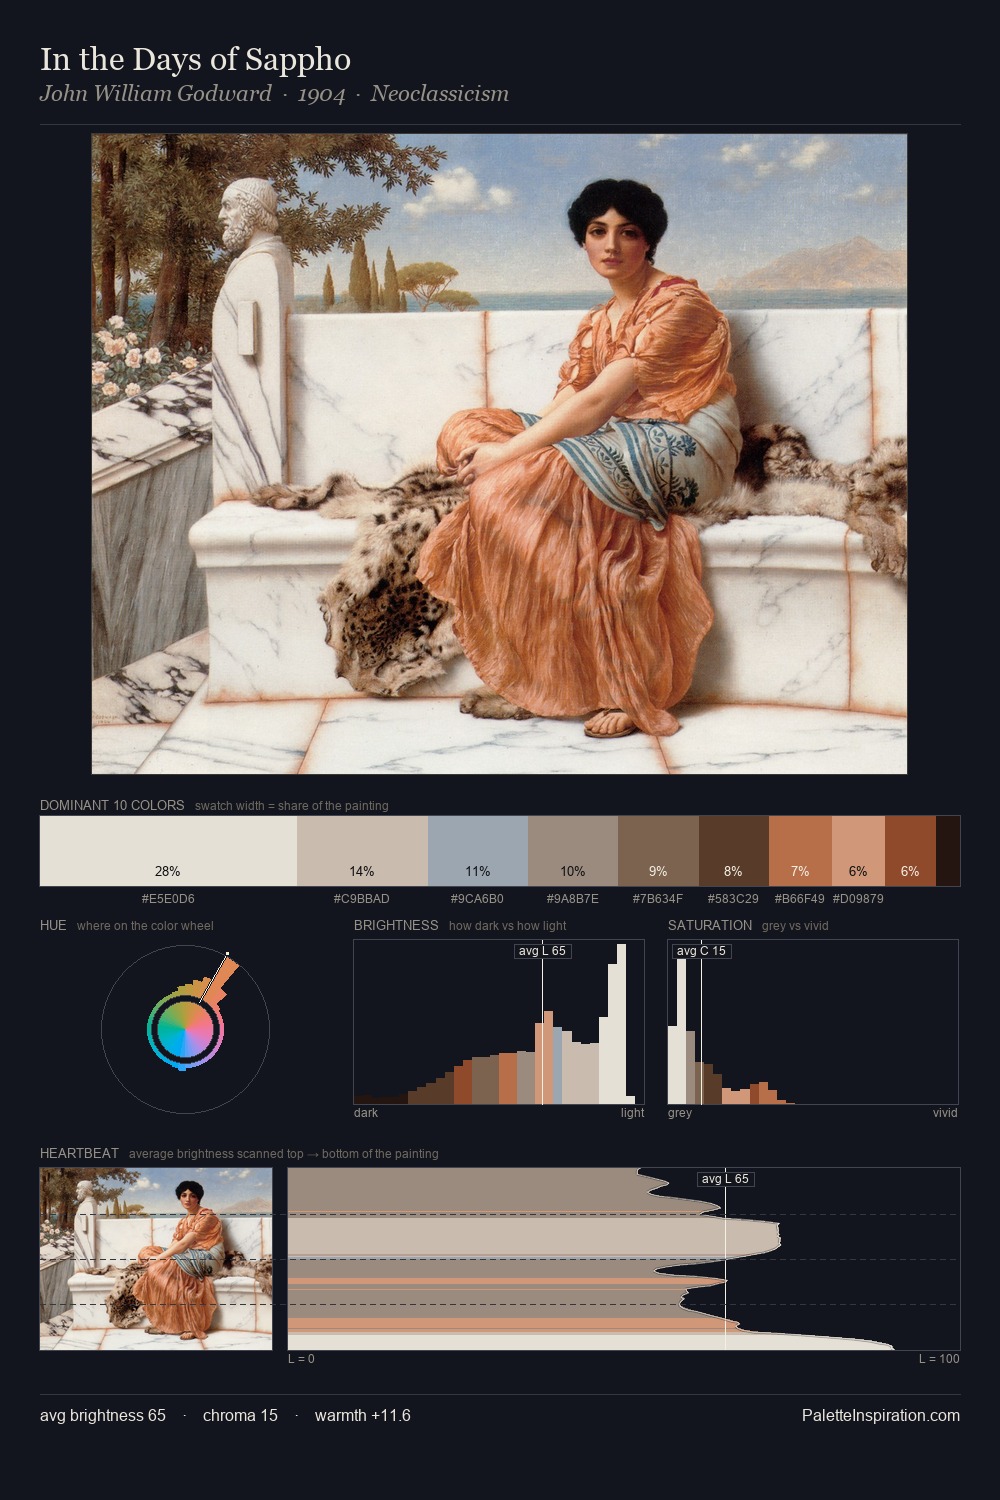This screenshot has height=1500, width=1000.
Task: Click the 'avg L 65' heartbeat chart label
Action: [x=725, y=1179]
